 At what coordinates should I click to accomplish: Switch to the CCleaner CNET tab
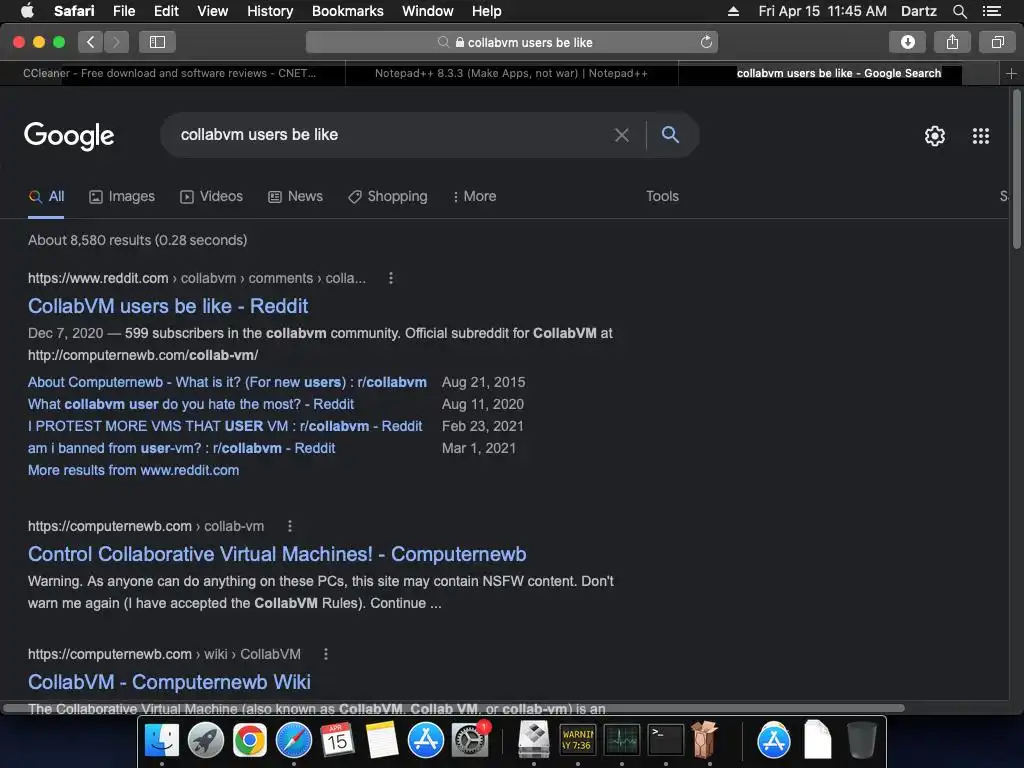click(172, 74)
